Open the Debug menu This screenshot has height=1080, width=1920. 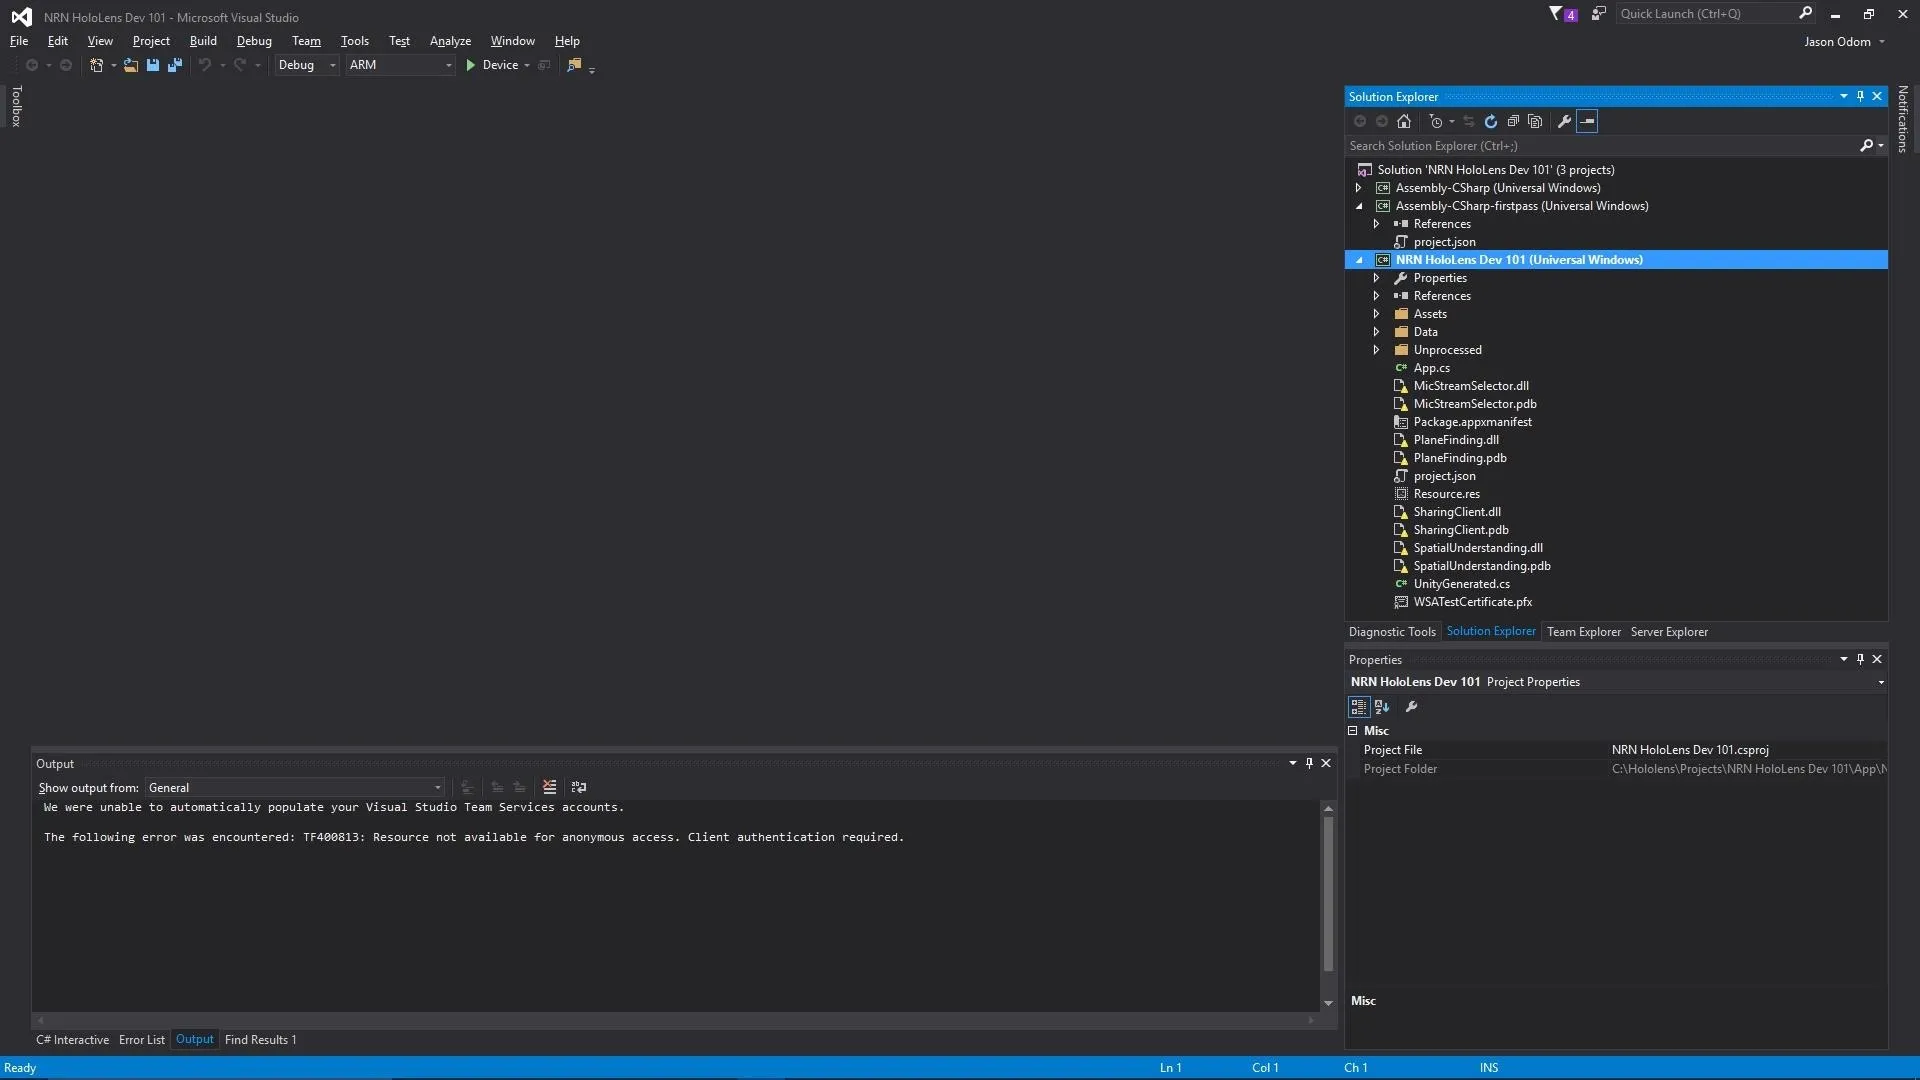coord(254,41)
